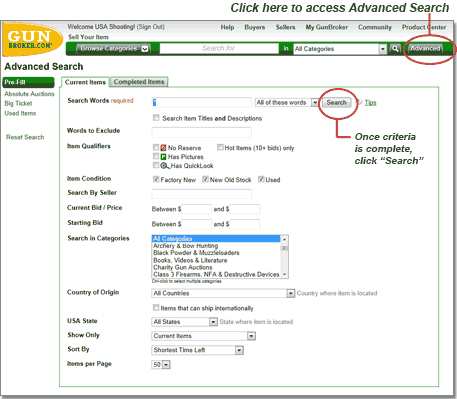Click the Words to Exclude field

pos(201,132)
